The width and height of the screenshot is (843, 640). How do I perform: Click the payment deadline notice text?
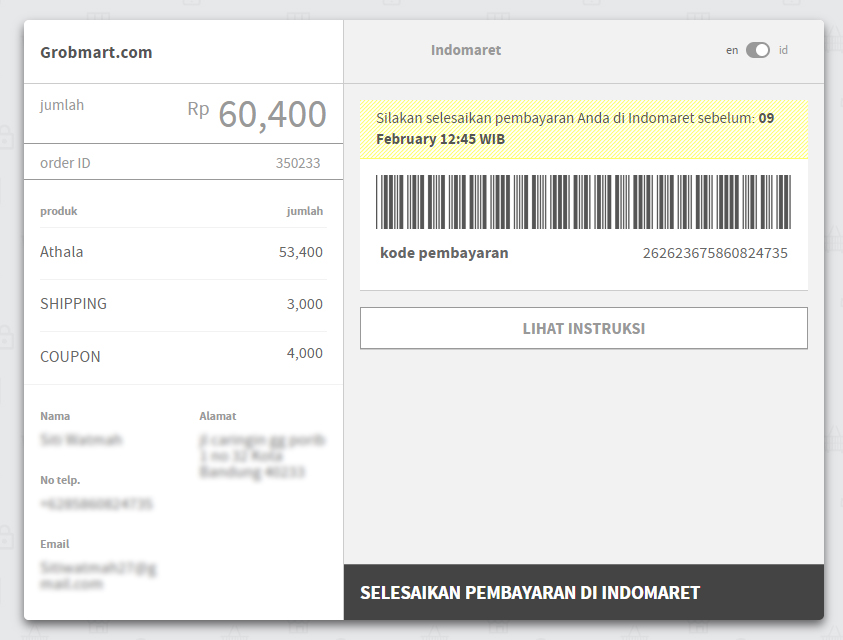click(x=575, y=129)
